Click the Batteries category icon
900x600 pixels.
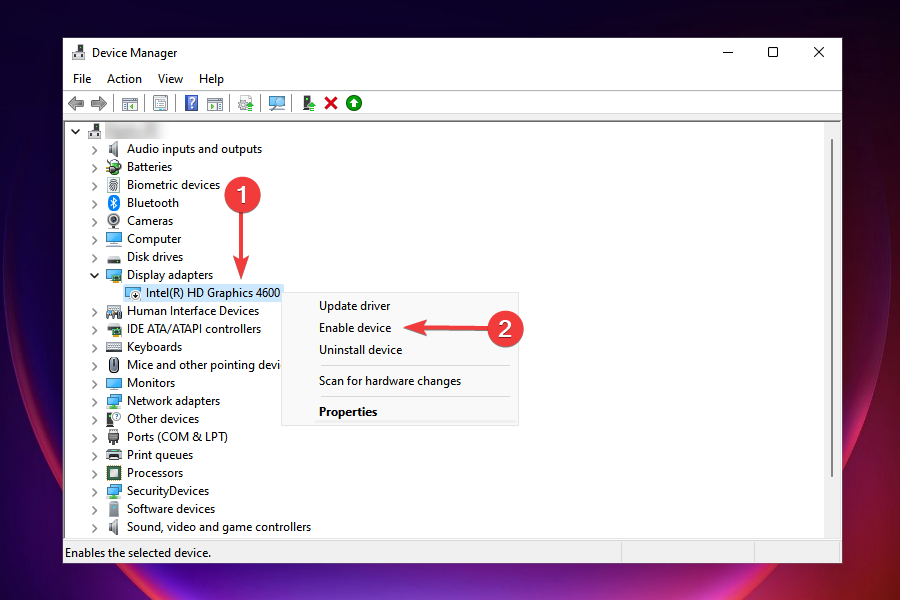114,167
